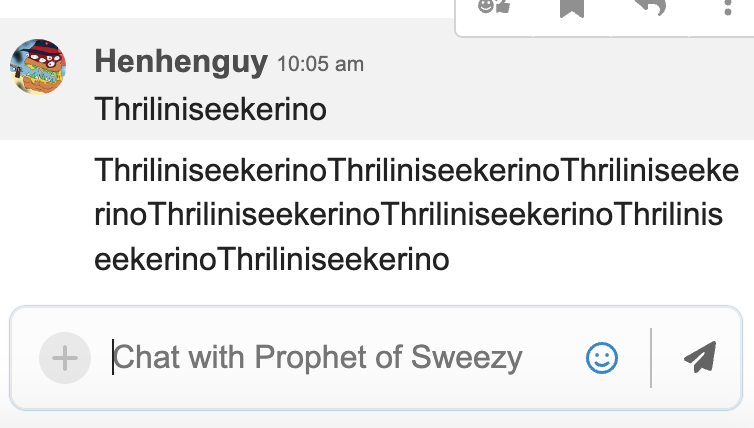Image resolution: width=754 pixels, height=428 pixels.
Task: Click blank space right of the last message line
Action: (600, 260)
